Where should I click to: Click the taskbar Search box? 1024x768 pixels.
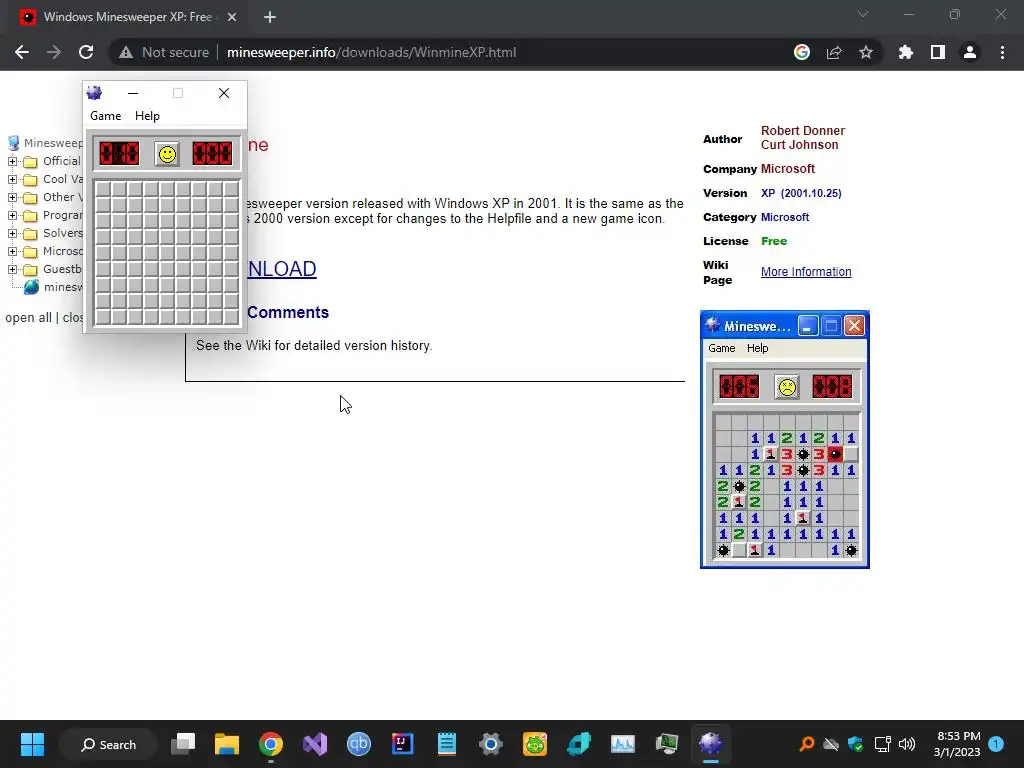pos(108,744)
